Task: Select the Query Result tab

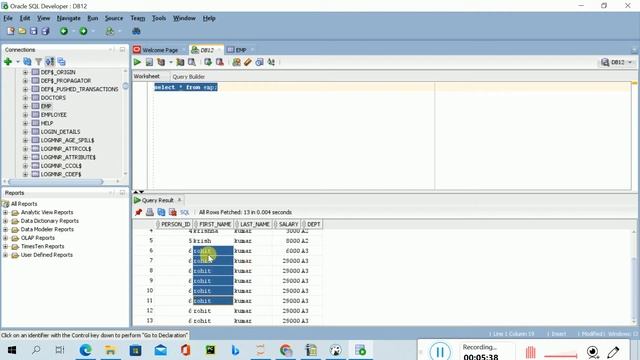Action: [x=157, y=200]
